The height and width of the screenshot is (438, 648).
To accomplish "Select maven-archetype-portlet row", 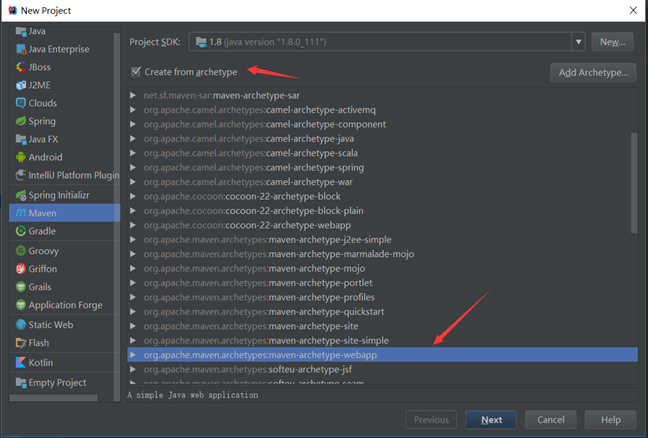I will point(382,283).
